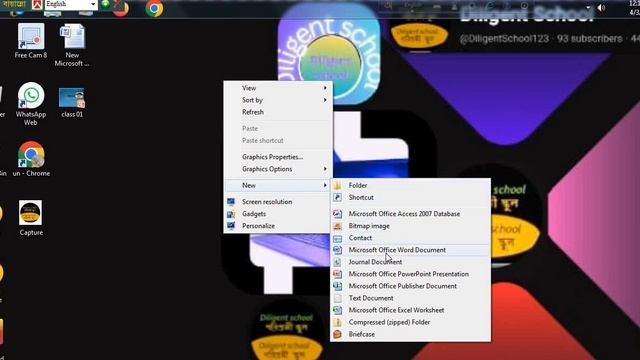Create new Journal Document
This screenshot has width=640, height=360.
pyautogui.click(x=410, y=262)
